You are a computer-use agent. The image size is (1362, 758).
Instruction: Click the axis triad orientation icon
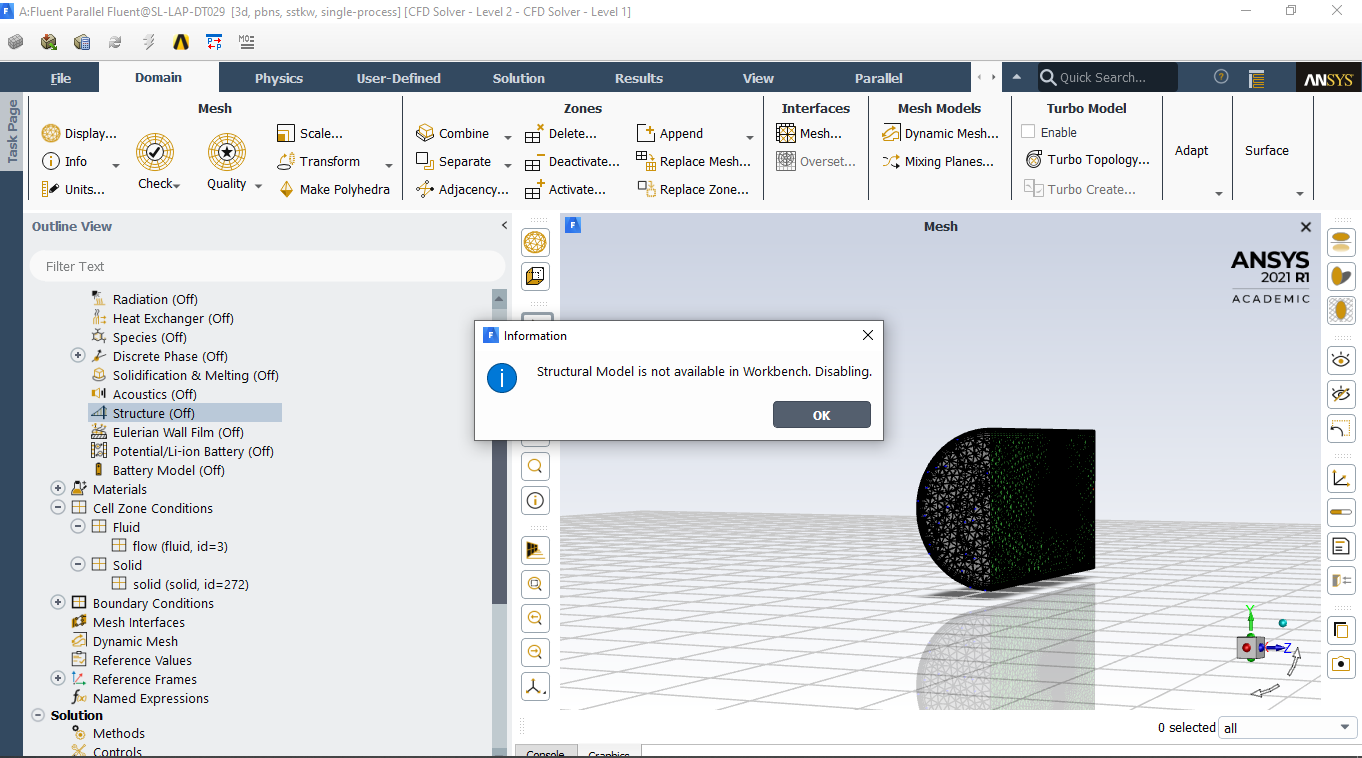[x=536, y=686]
